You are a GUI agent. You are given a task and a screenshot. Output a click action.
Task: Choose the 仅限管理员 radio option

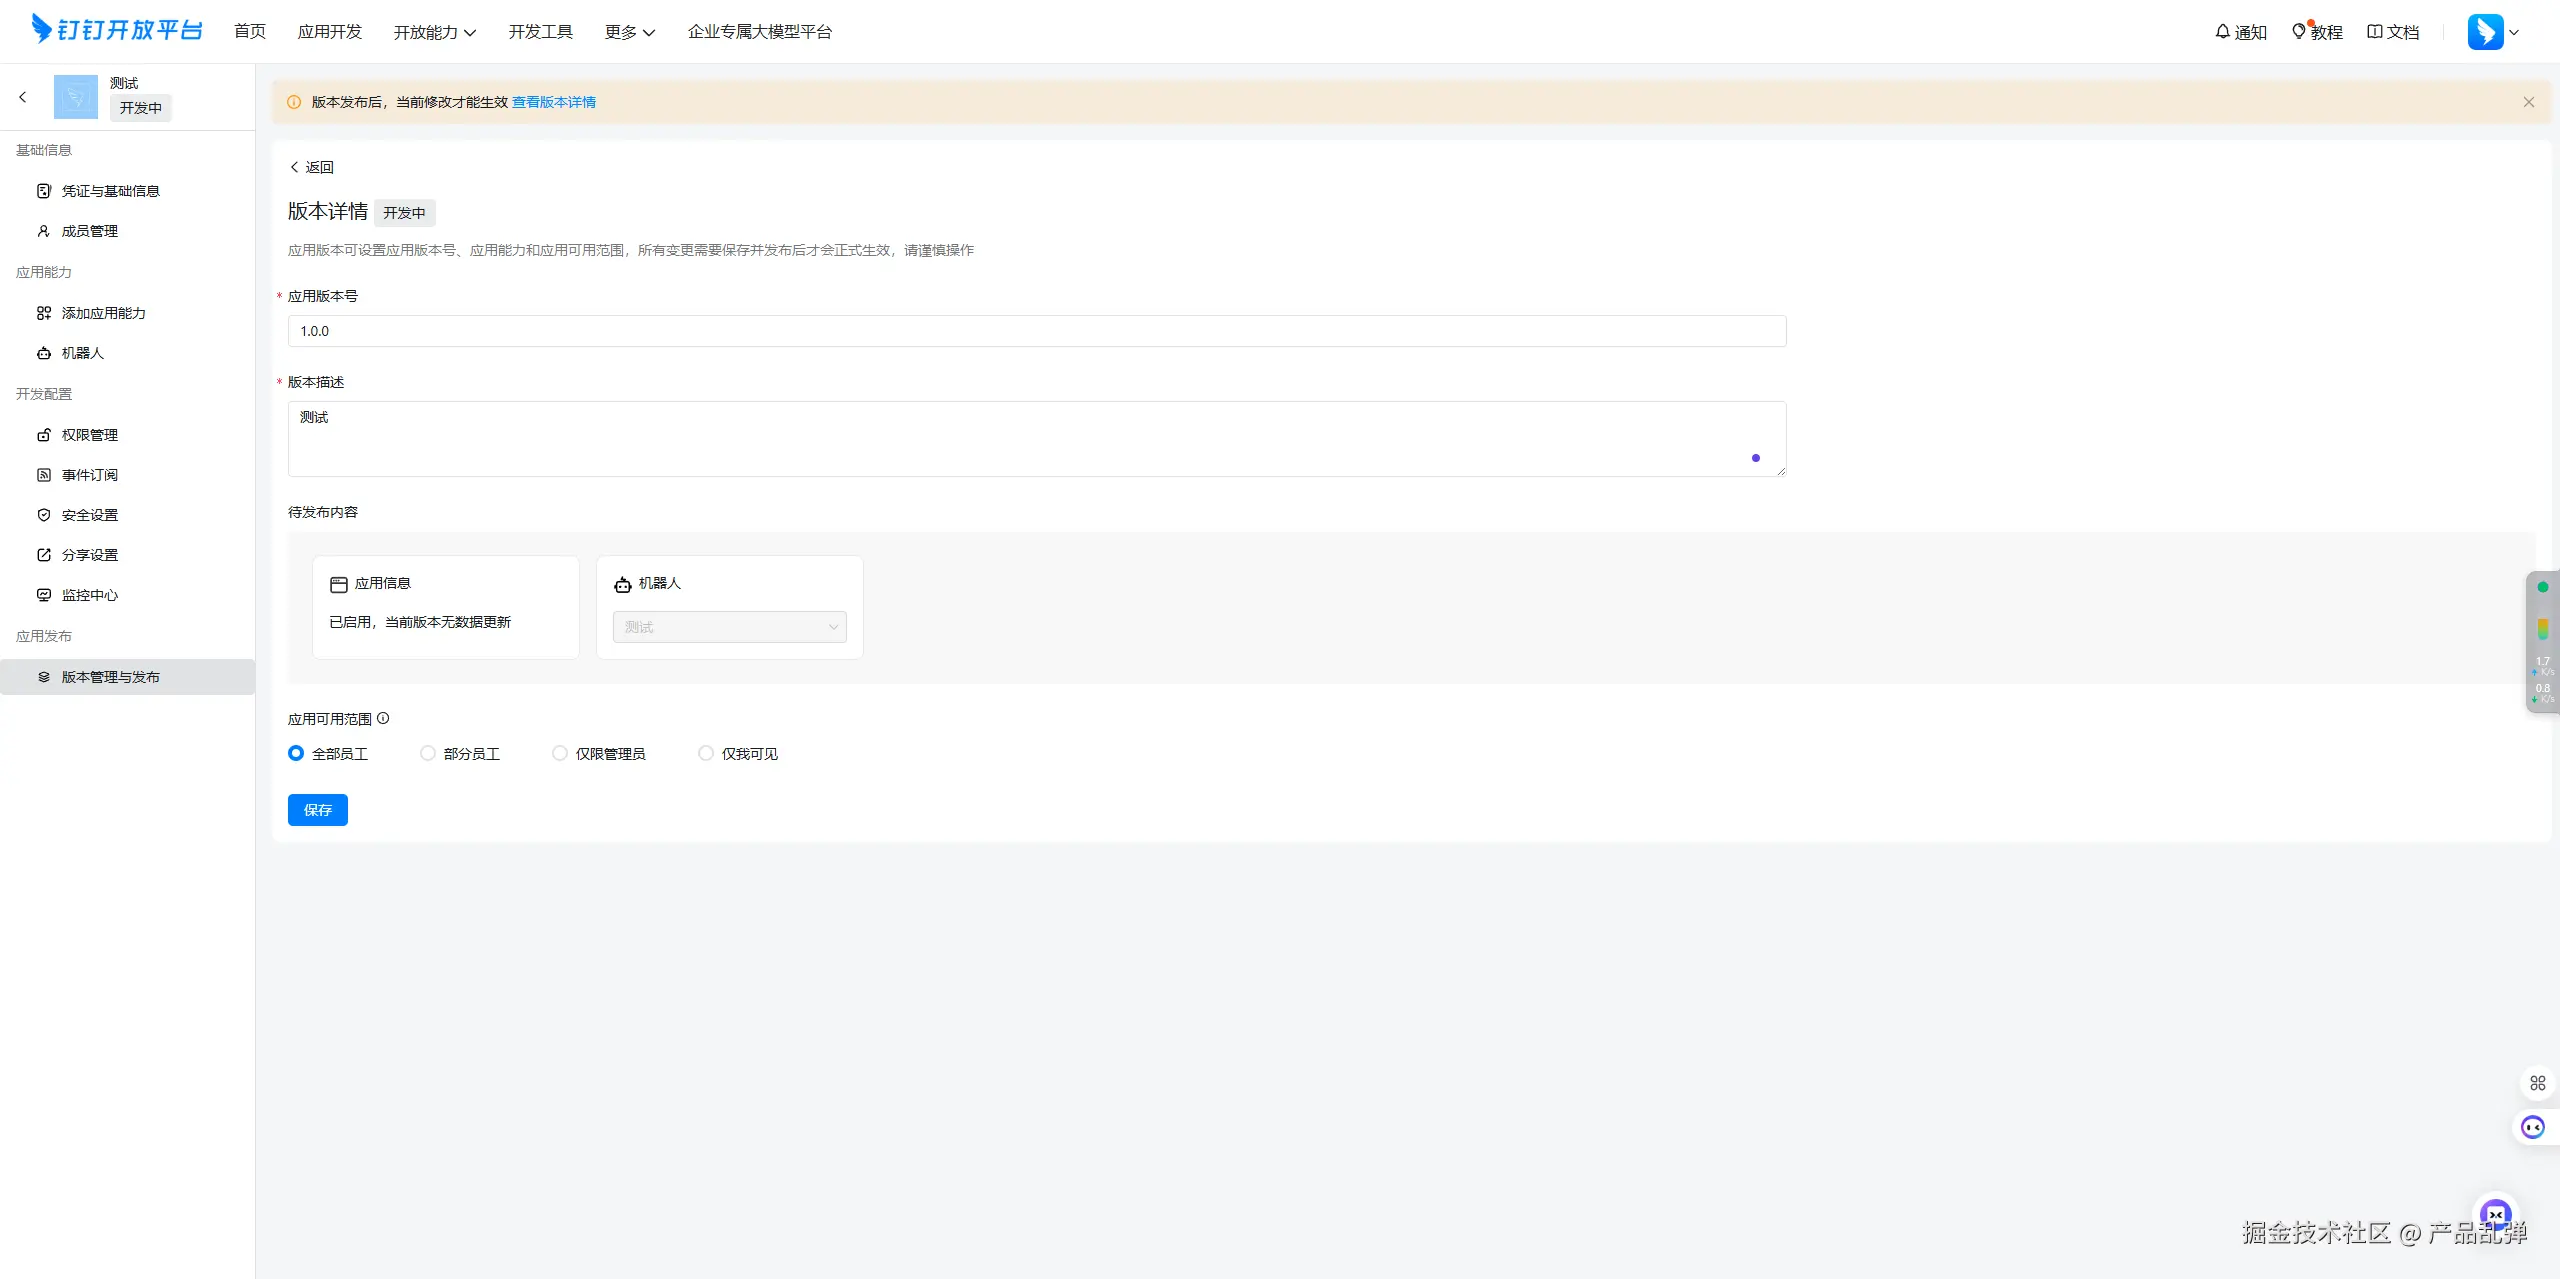coord(560,753)
